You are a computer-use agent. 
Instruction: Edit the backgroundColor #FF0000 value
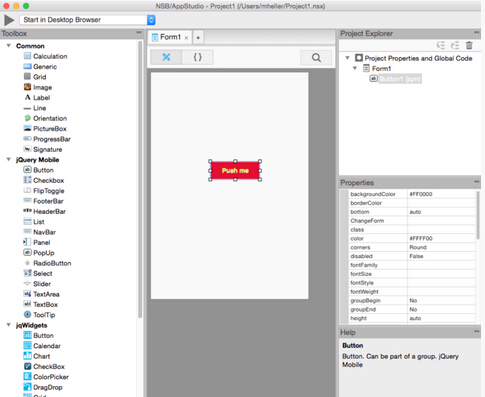tap(441, 194)
